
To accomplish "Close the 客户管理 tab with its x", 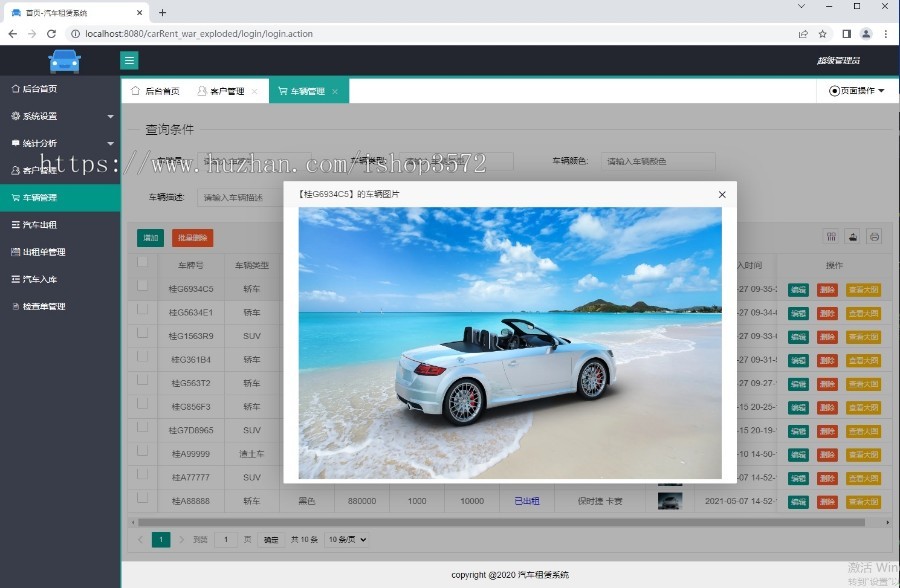I will 254,91.
